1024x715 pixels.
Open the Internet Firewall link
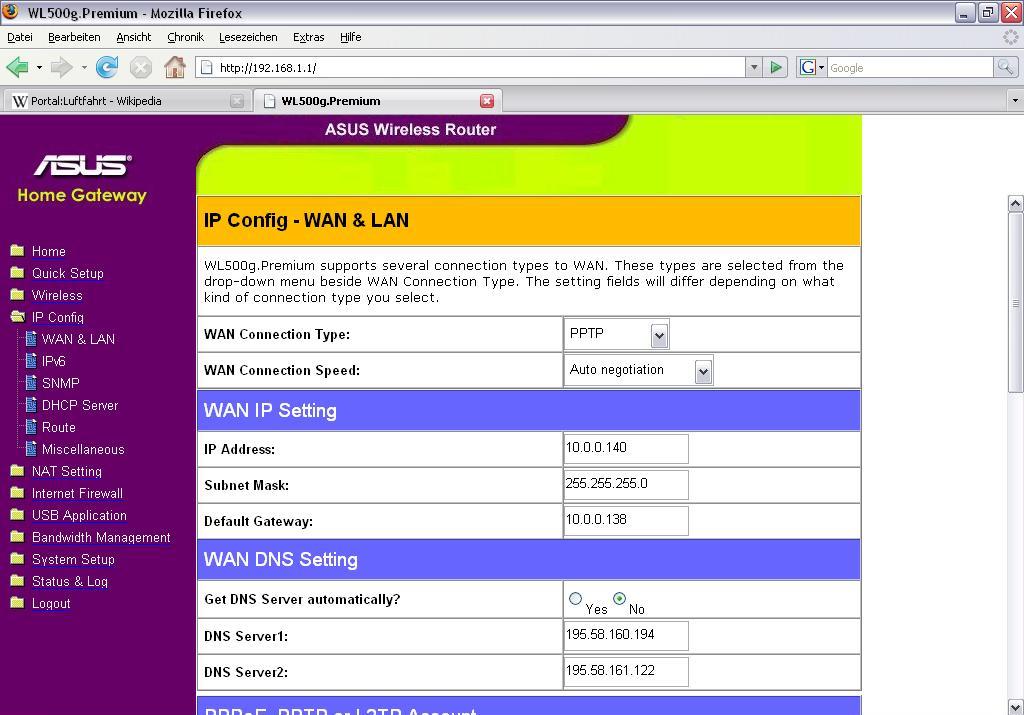tap(77, 493)
